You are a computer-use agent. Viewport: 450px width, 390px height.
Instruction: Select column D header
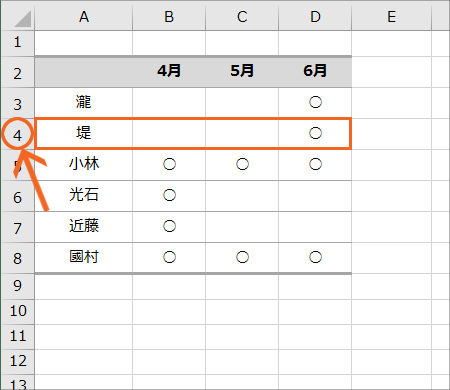[315, 17]
